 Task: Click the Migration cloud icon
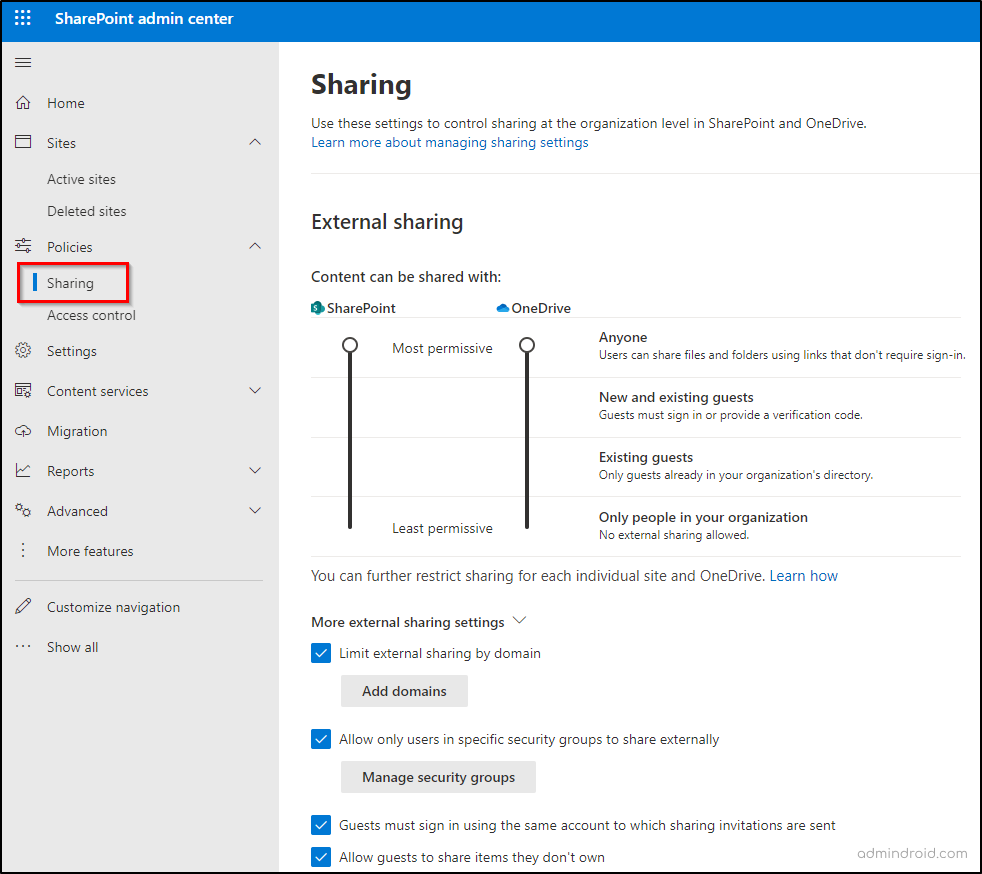(23, 431)
